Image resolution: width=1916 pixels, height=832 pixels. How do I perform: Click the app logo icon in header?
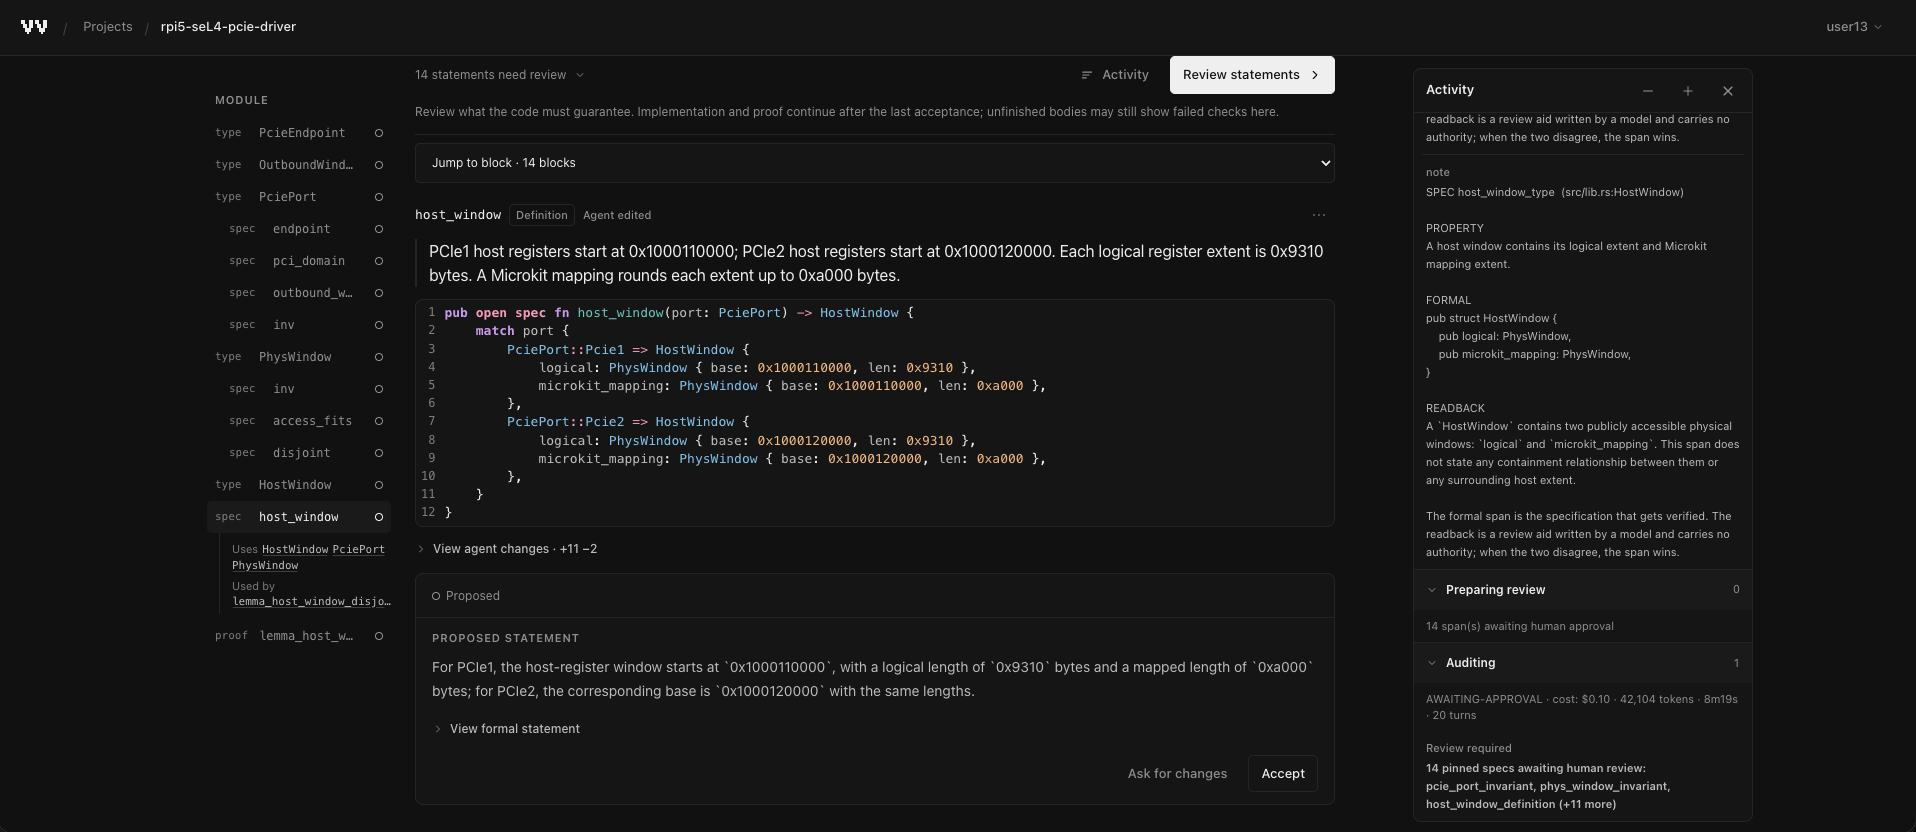(34, 27)
